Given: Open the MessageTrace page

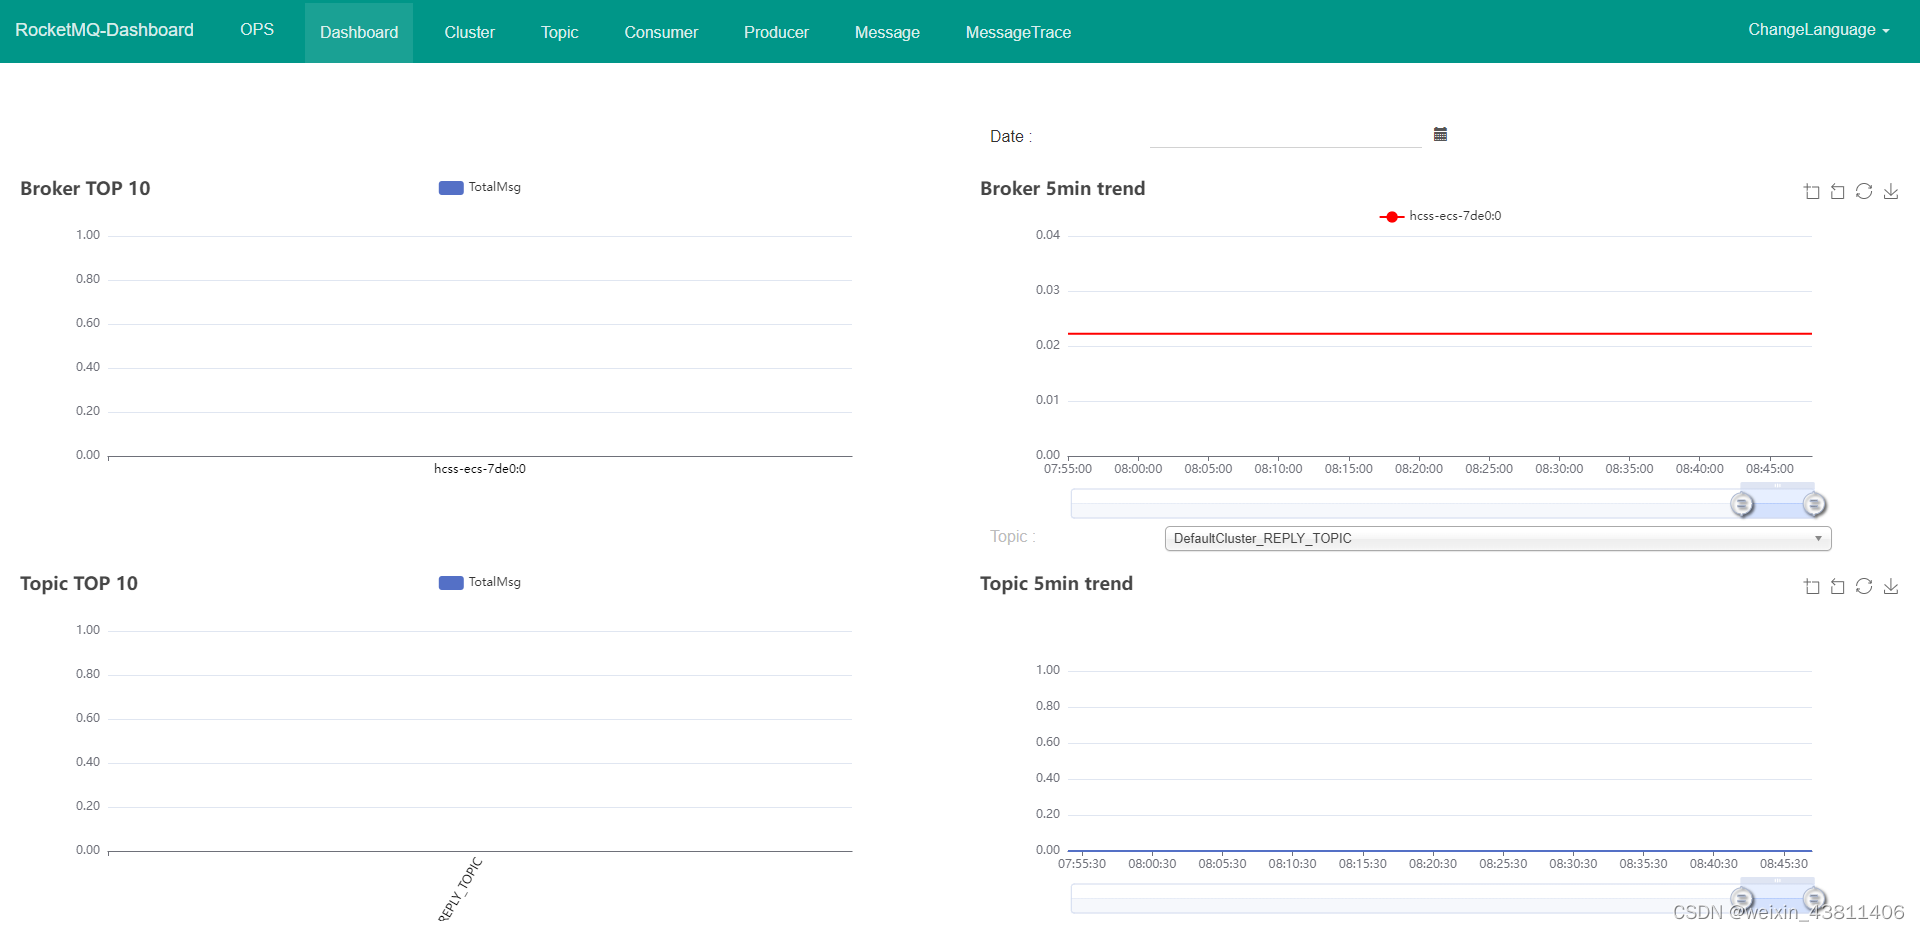Looking at the screenshot, I should (1018, 32).
